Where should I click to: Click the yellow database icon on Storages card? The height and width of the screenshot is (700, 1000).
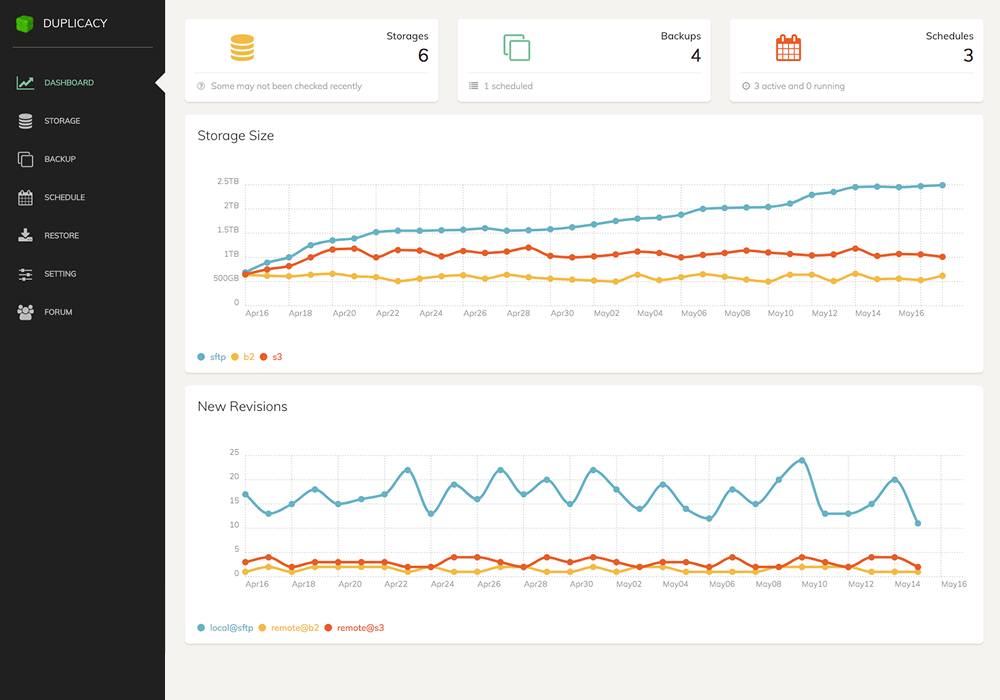click(243, 48)
